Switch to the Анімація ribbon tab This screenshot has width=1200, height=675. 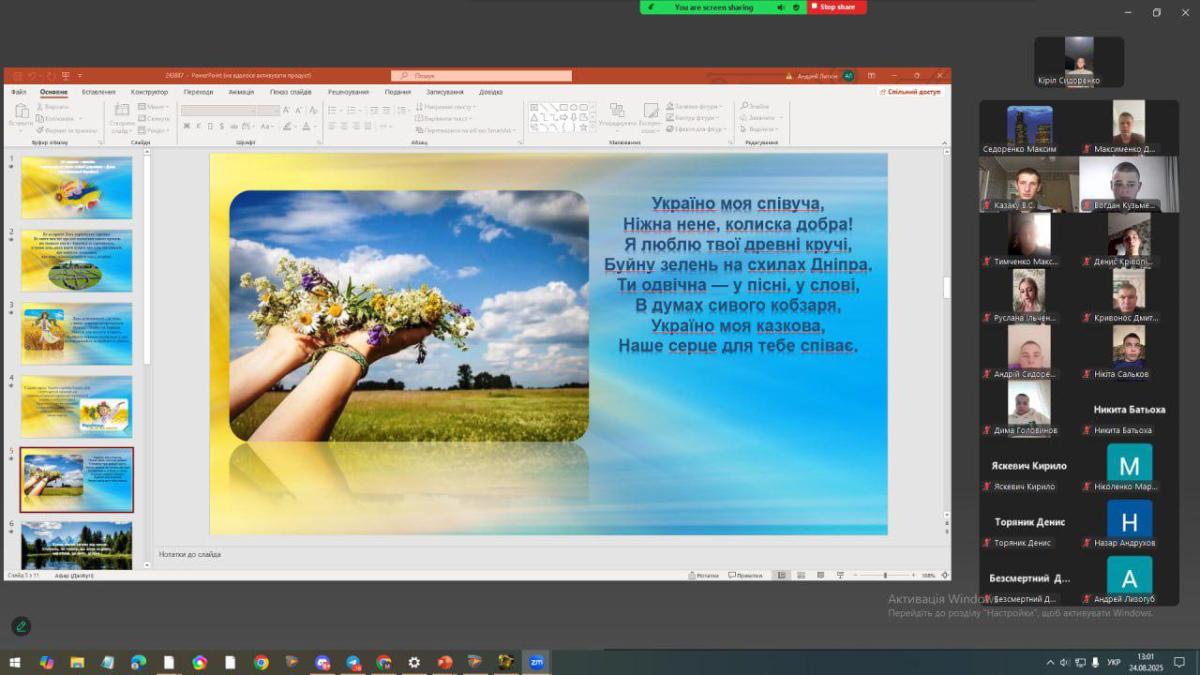click(x=241, y=92)
